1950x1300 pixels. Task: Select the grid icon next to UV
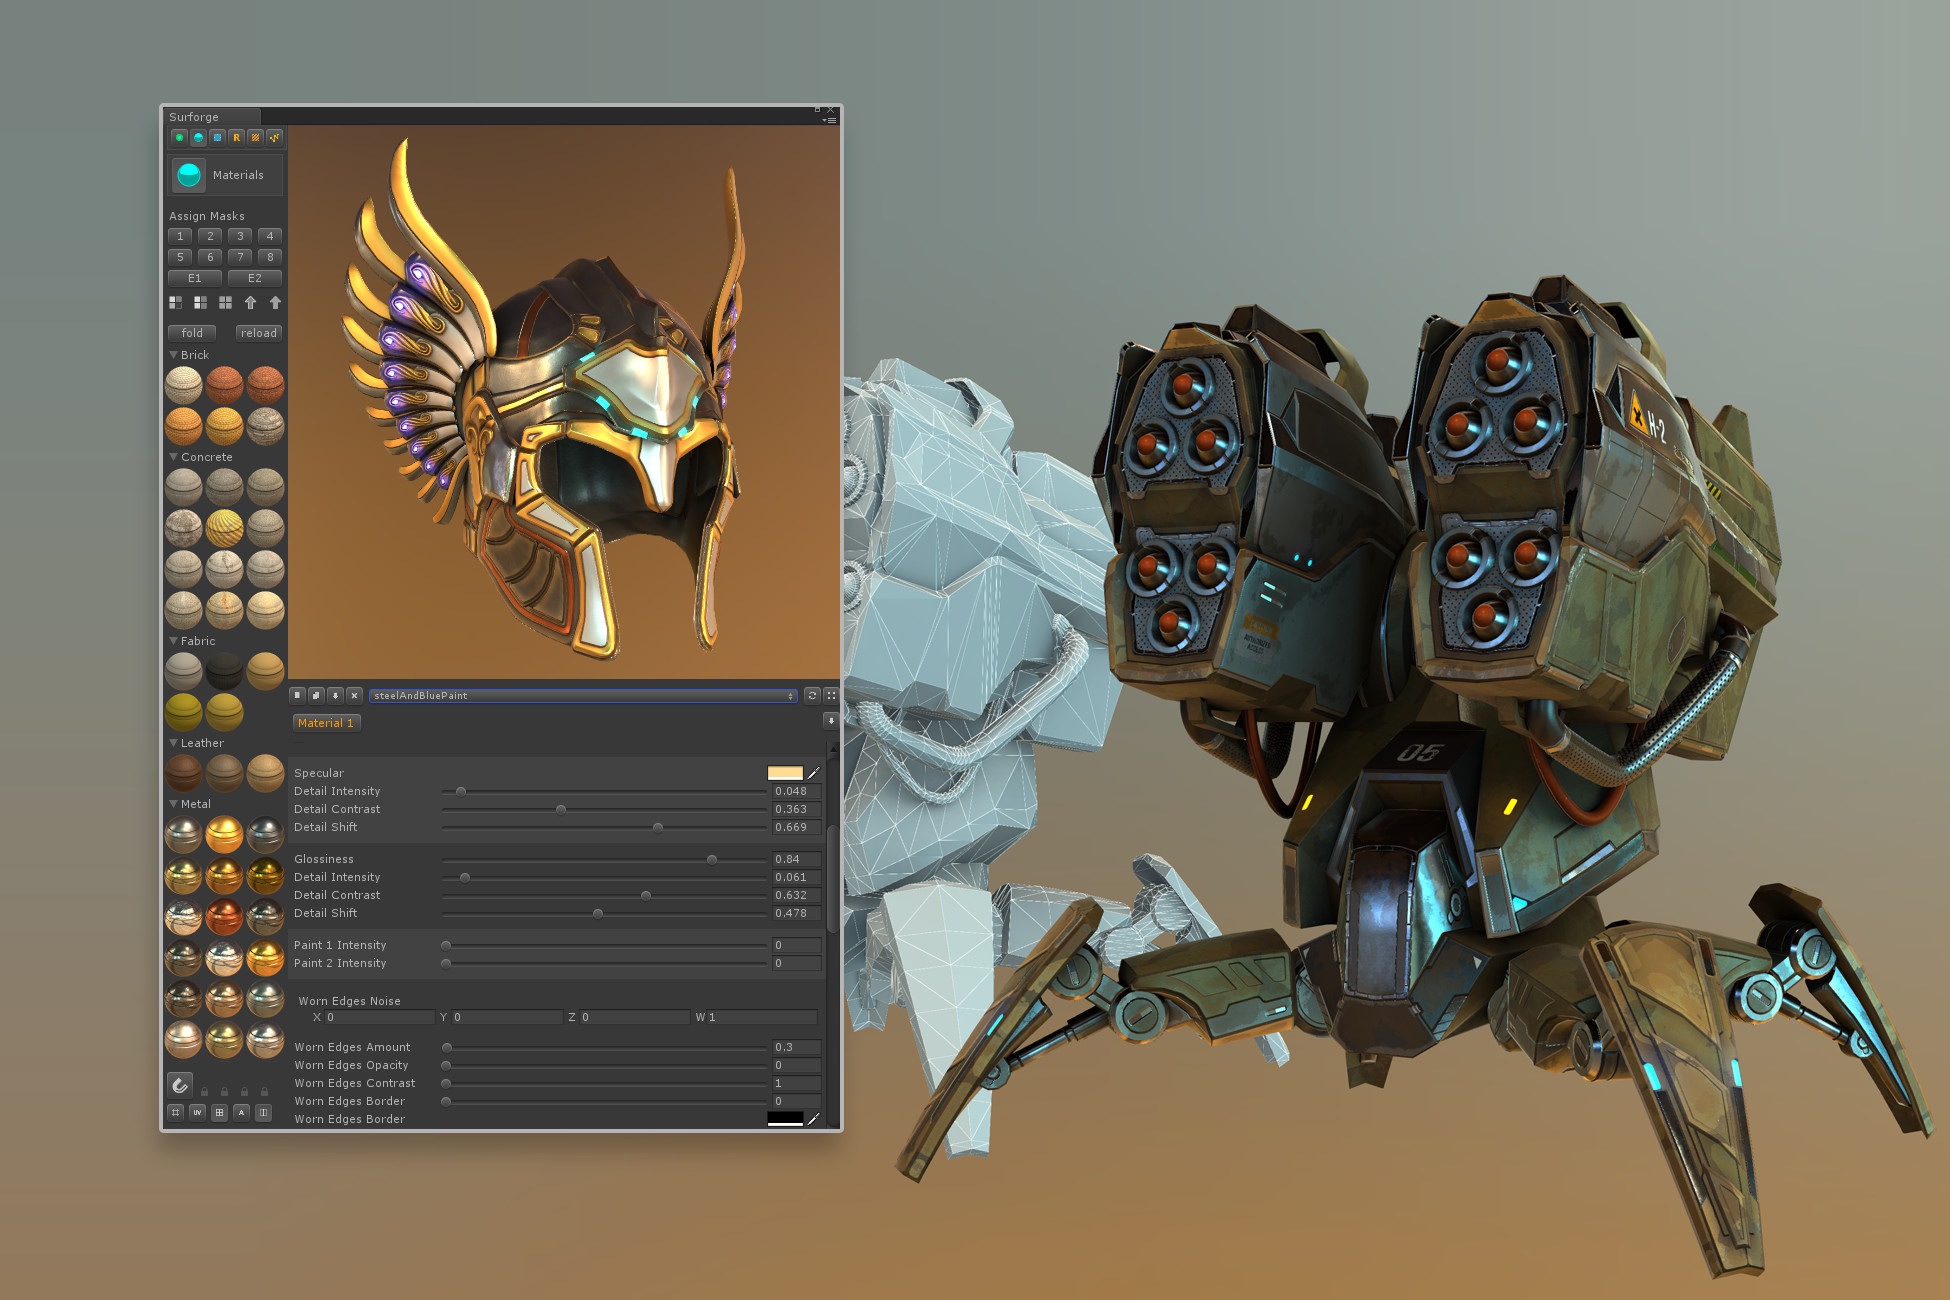coord(219,1112)
